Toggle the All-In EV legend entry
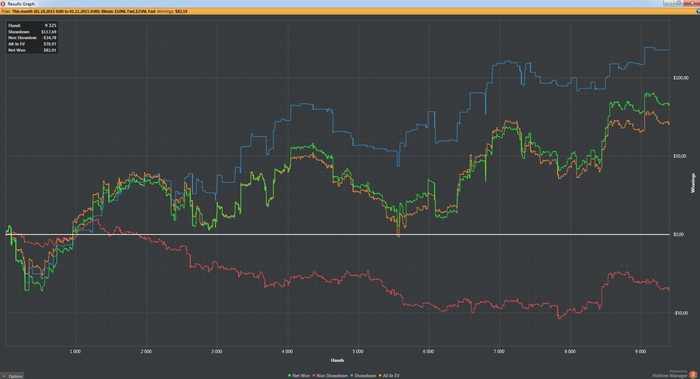Image resolution: width=700 pixels, height=379 pixels. point(389,376)
